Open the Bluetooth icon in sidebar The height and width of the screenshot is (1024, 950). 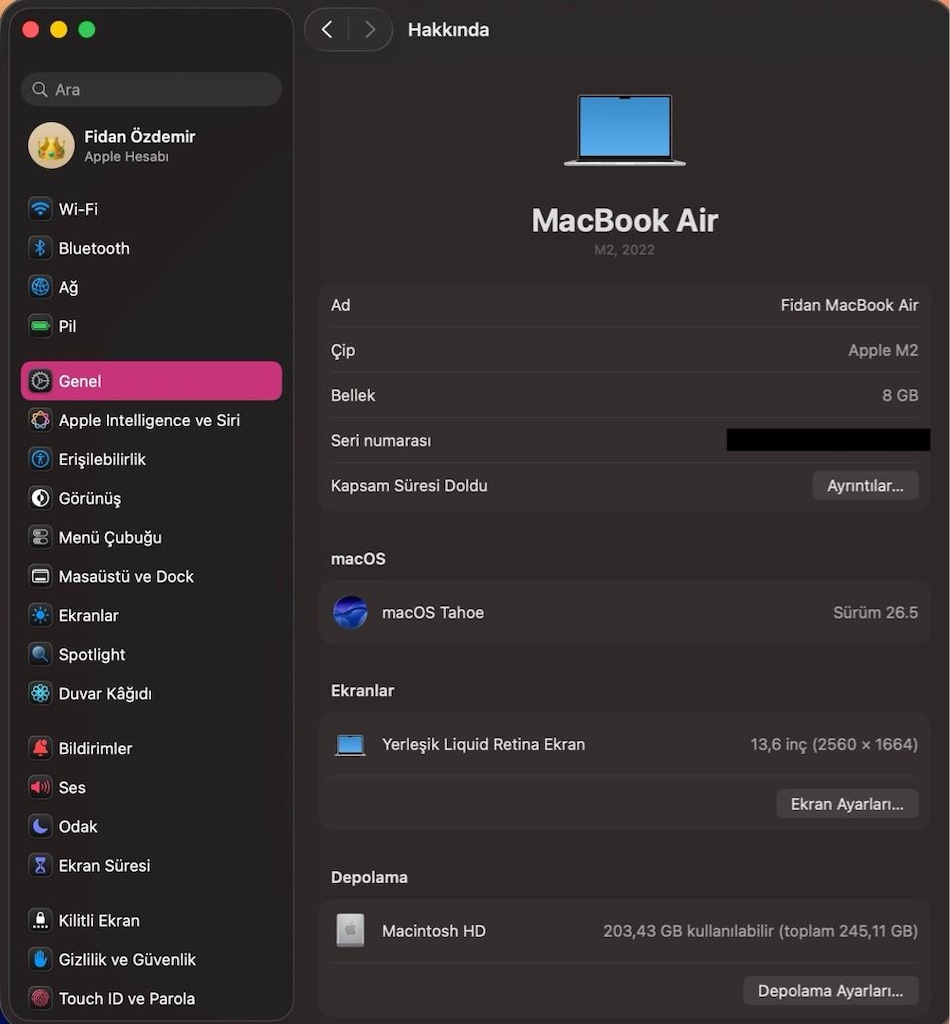click(x=40, y=248)
